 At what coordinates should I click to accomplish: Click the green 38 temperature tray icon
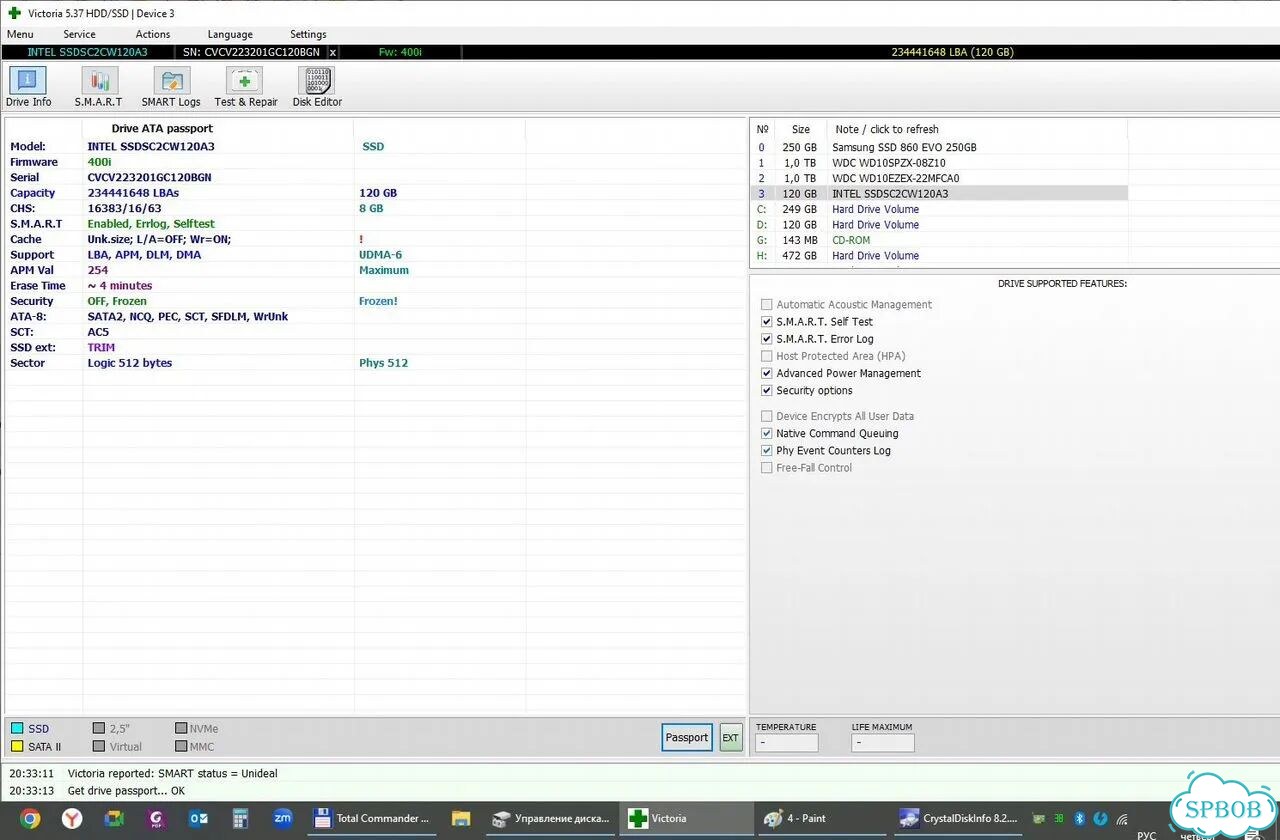1058,818
